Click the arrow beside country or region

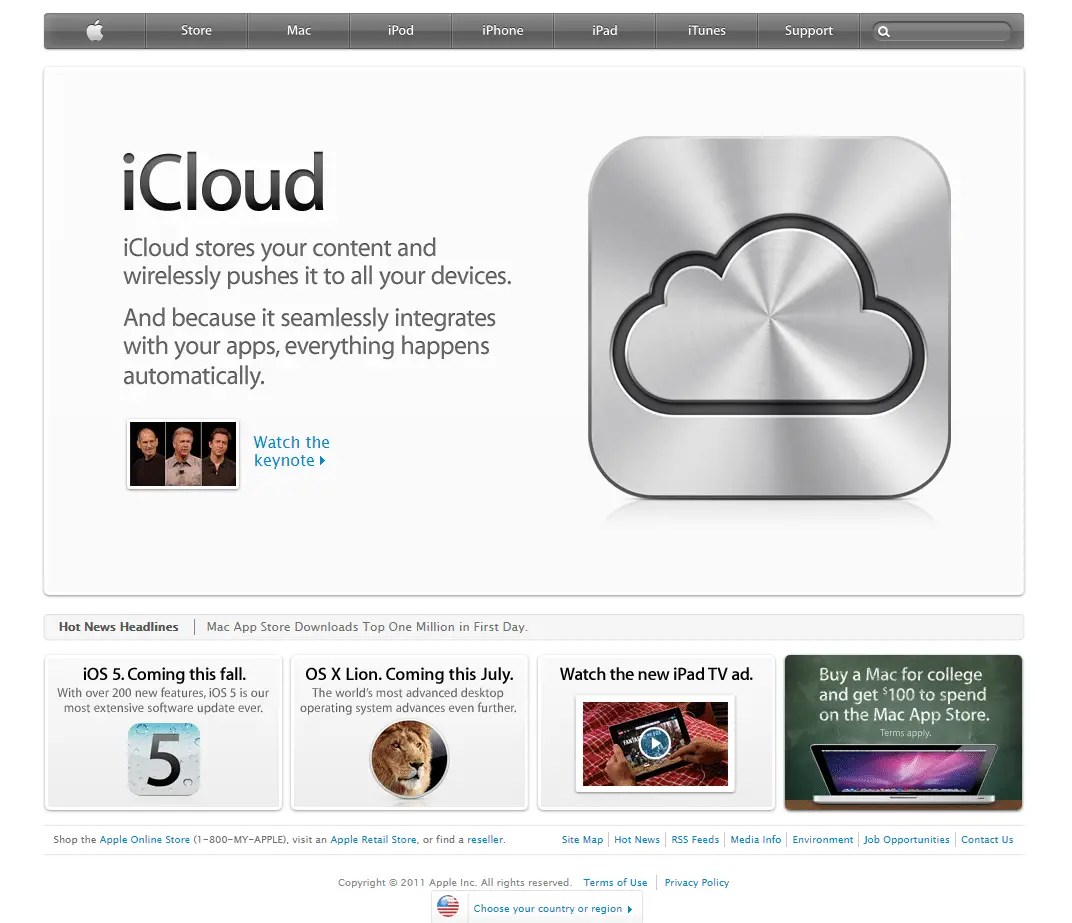pyautogui.click(x=630, y=909)
